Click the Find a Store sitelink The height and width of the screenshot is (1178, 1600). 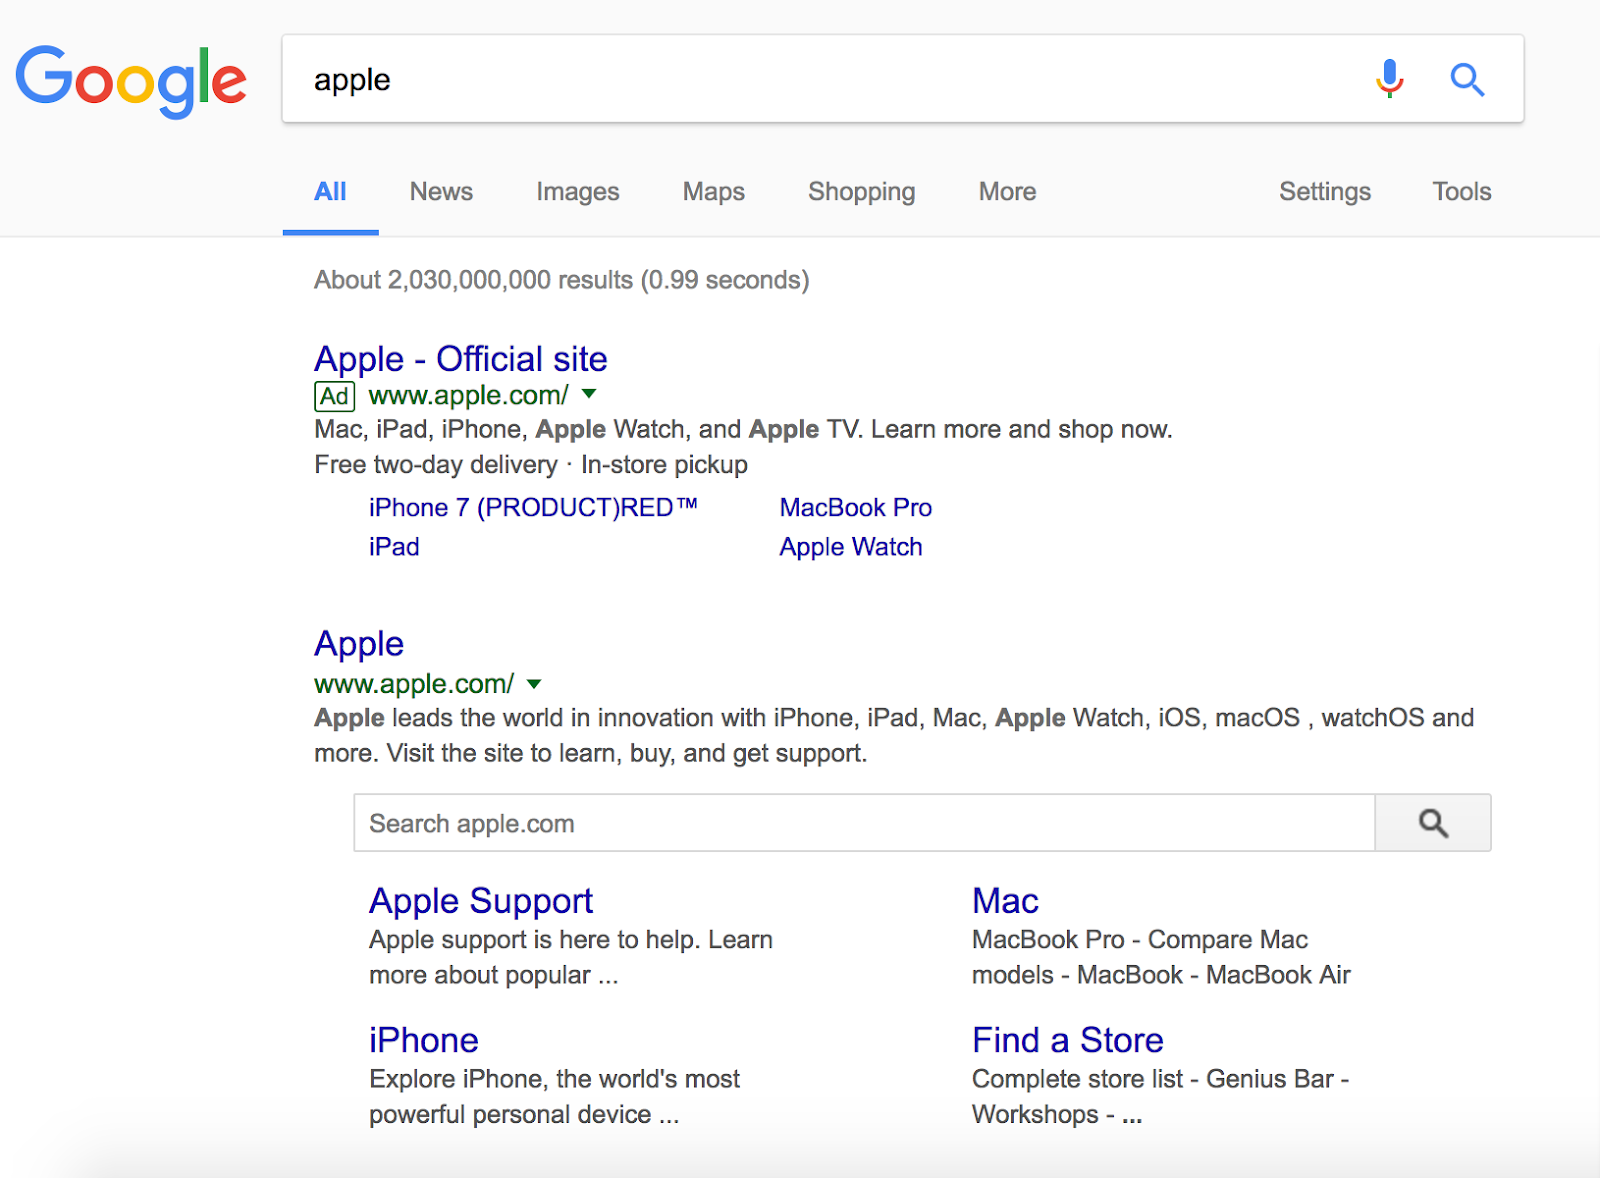point(1068,1041)
